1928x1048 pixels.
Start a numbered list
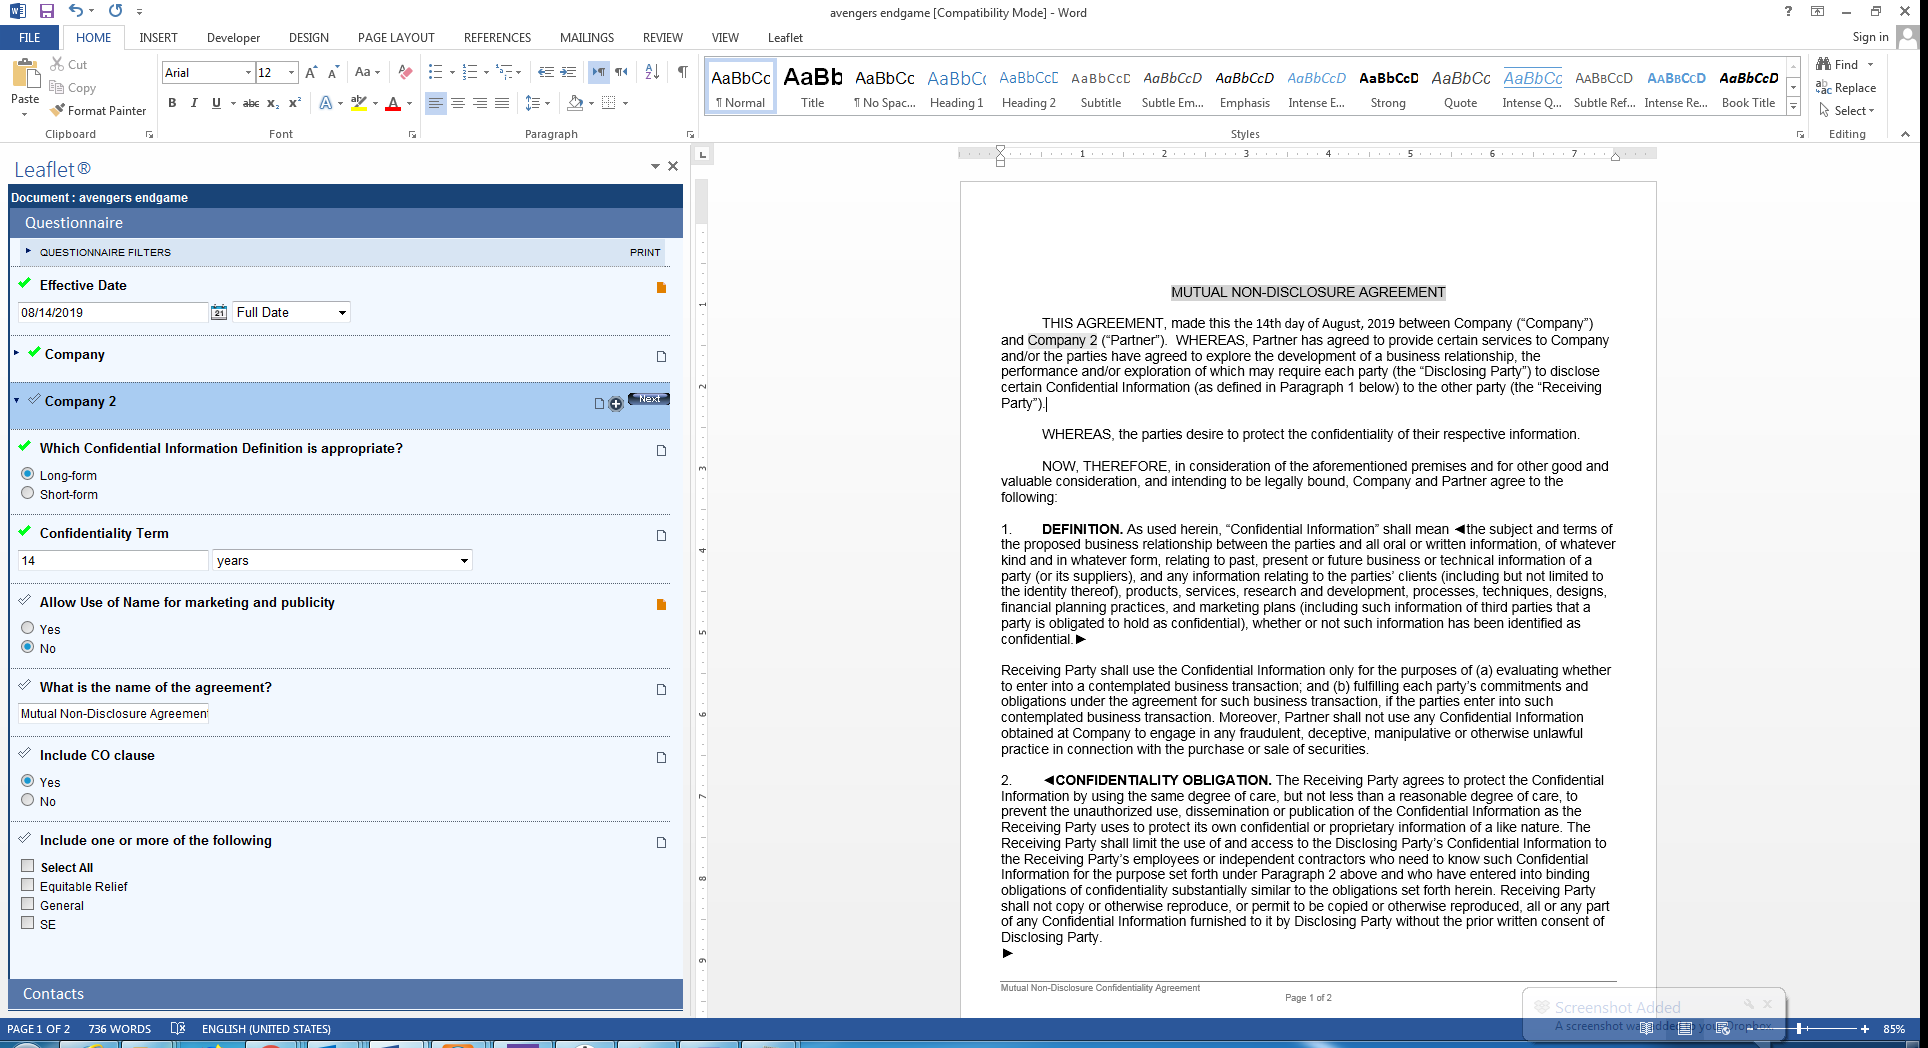point(470,72)
